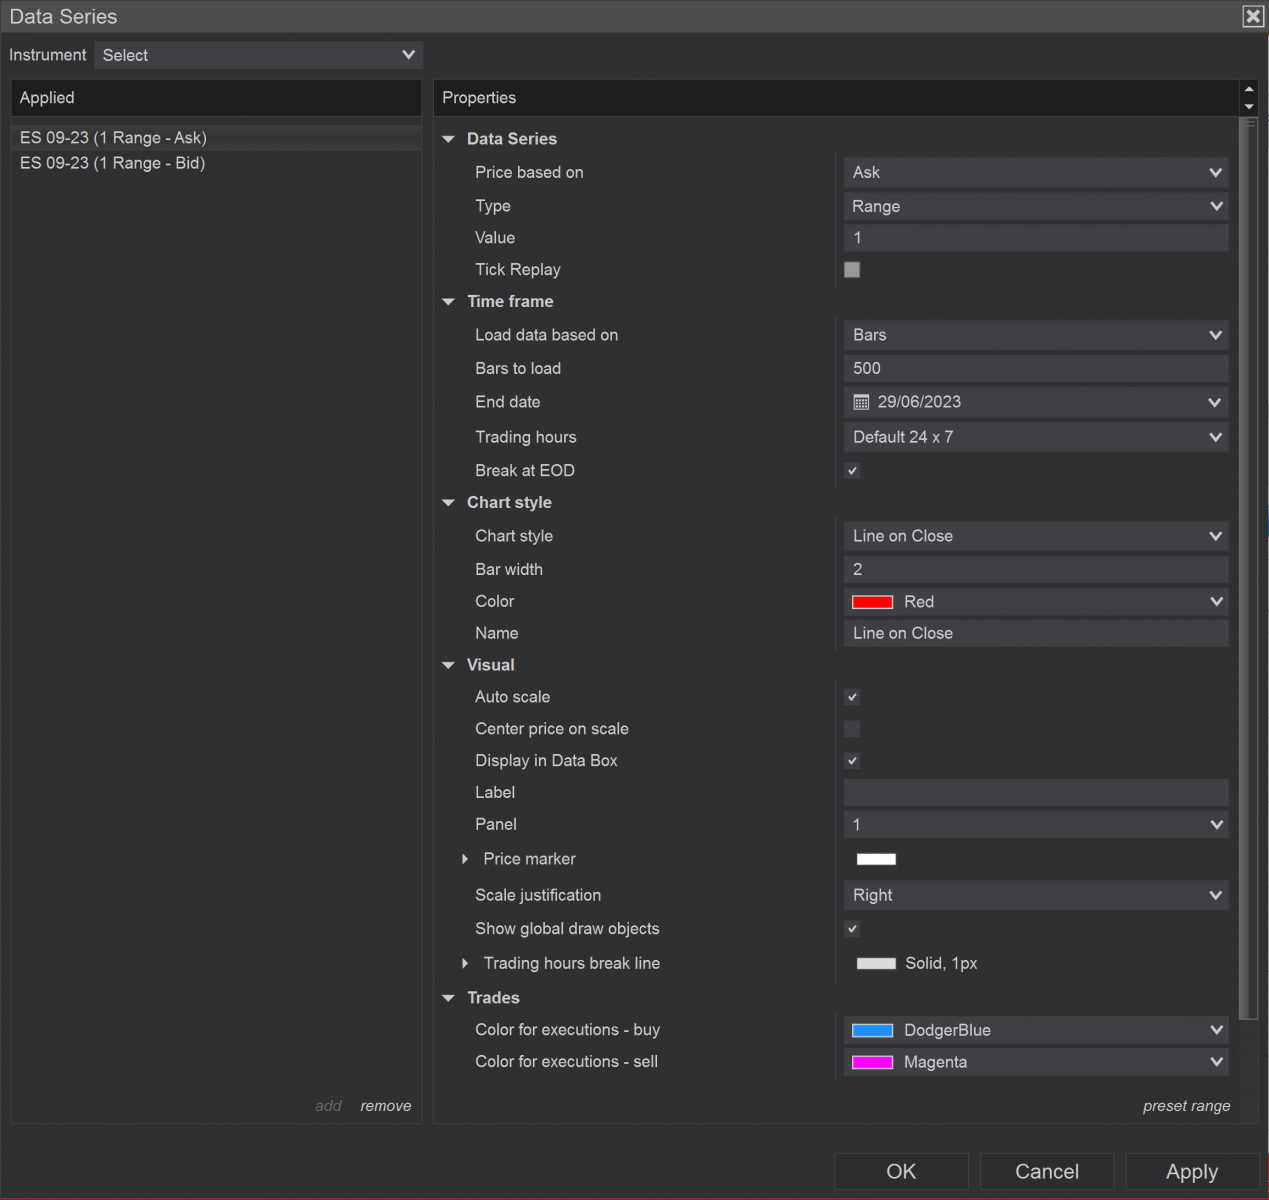Click the remove link under Applied list
Image resolution: width=1269 pixels, height=1200 pixels.
pyautogui.click(x=386, y=1106)
